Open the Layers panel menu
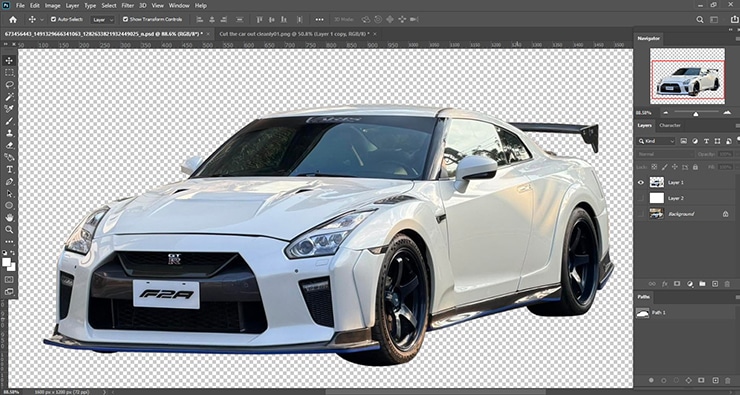This screenshot has height=395, width=740. pos(737,126)
